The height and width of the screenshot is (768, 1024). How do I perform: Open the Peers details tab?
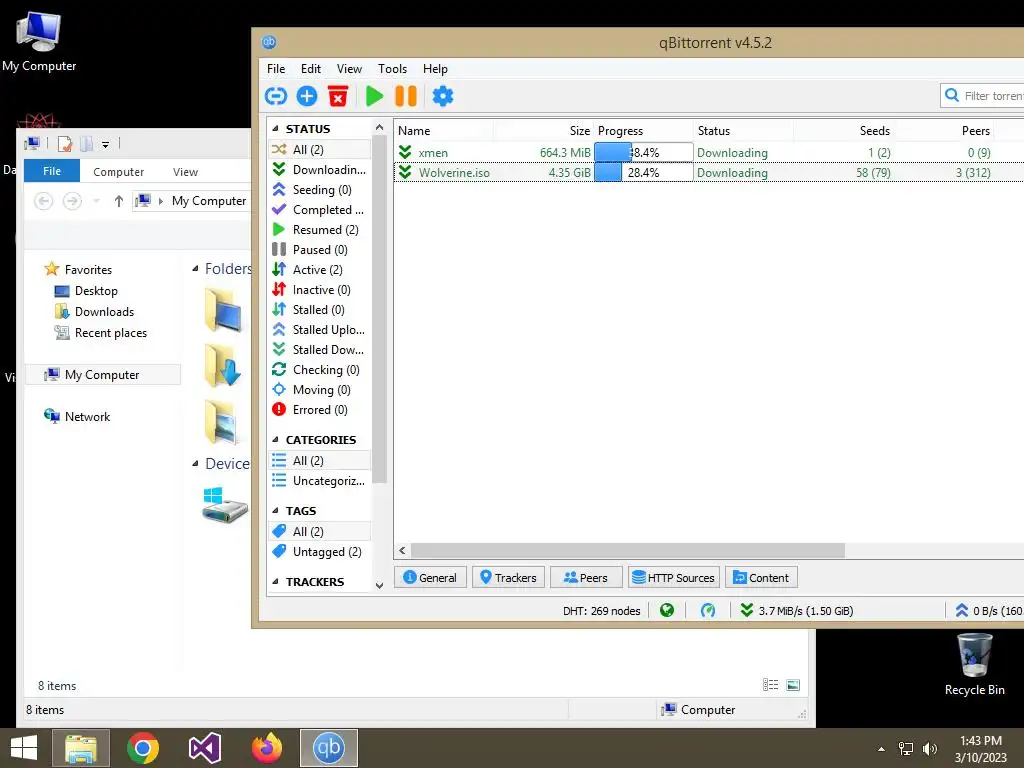pos(586,577)
